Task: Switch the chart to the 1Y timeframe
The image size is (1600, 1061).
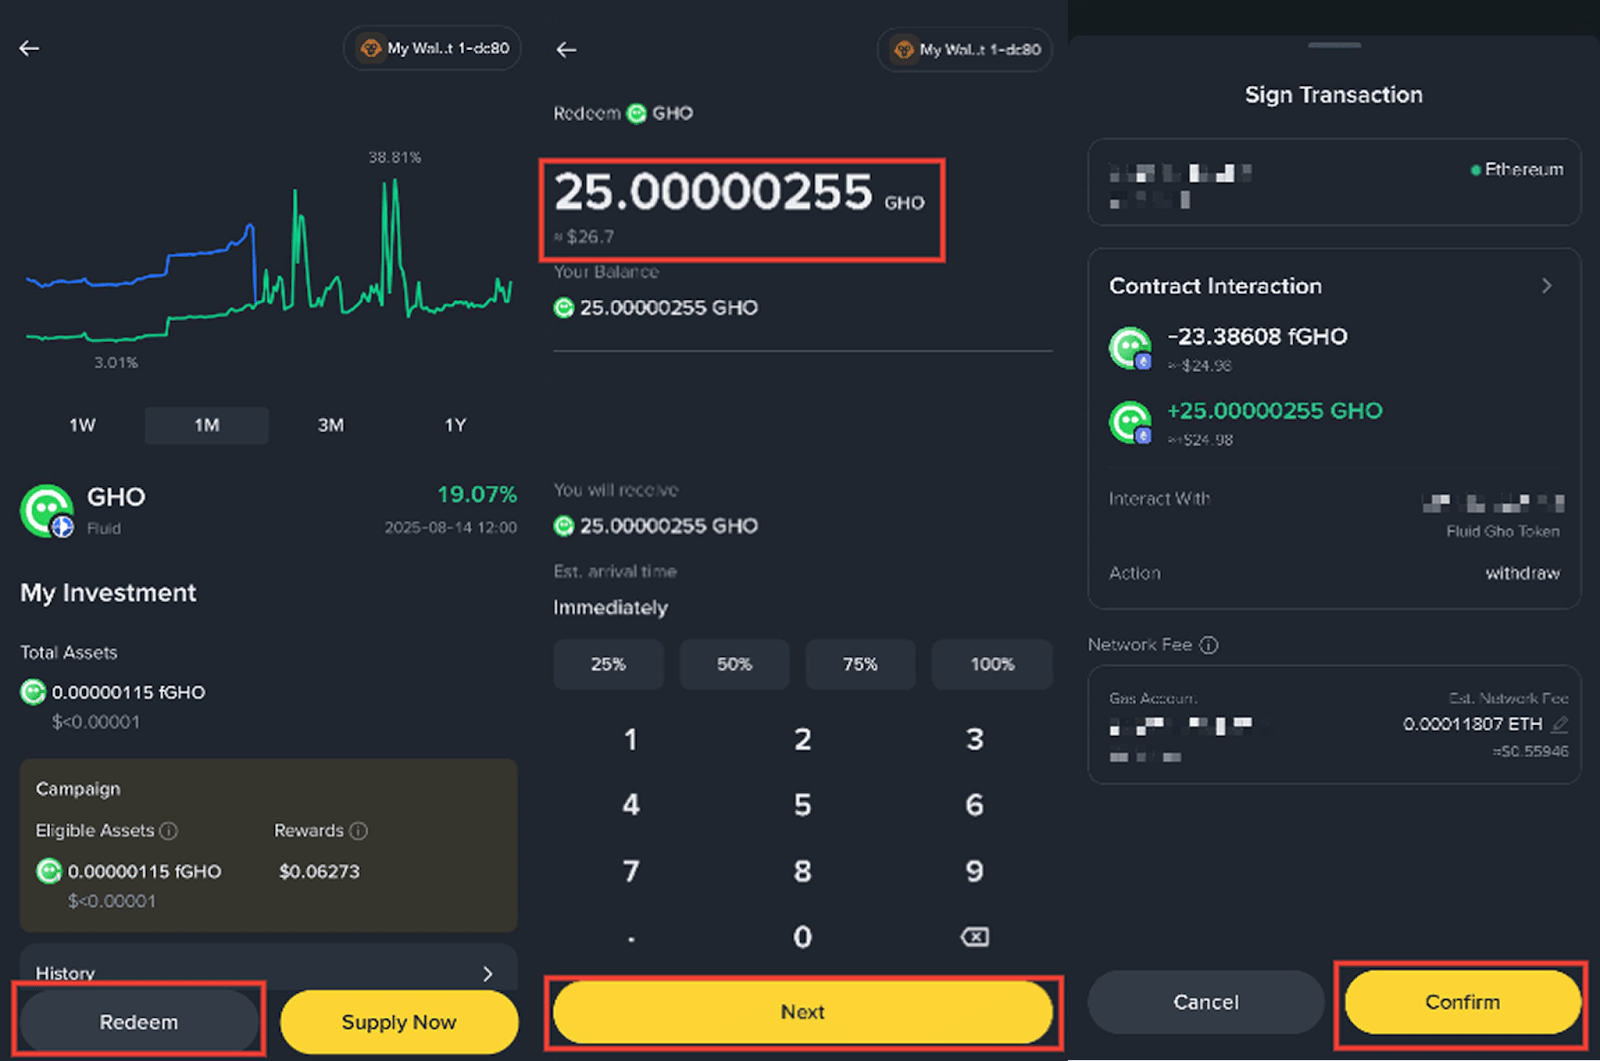Action: (x=455, y=425)
